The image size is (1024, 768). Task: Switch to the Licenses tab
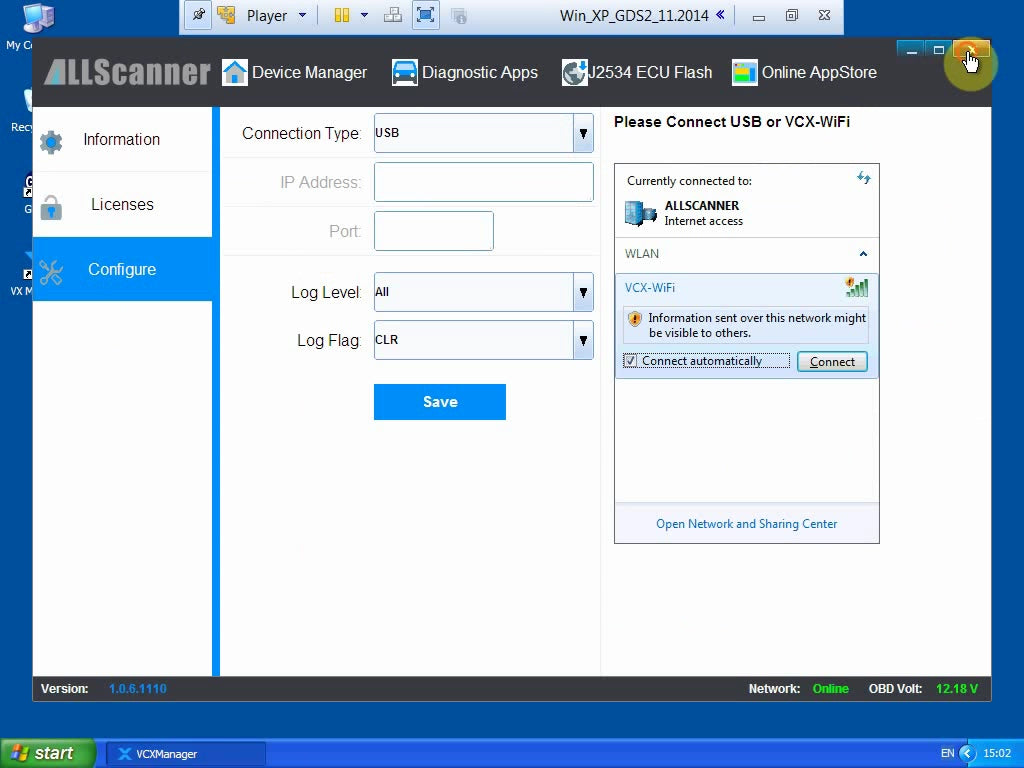[122, 204]
